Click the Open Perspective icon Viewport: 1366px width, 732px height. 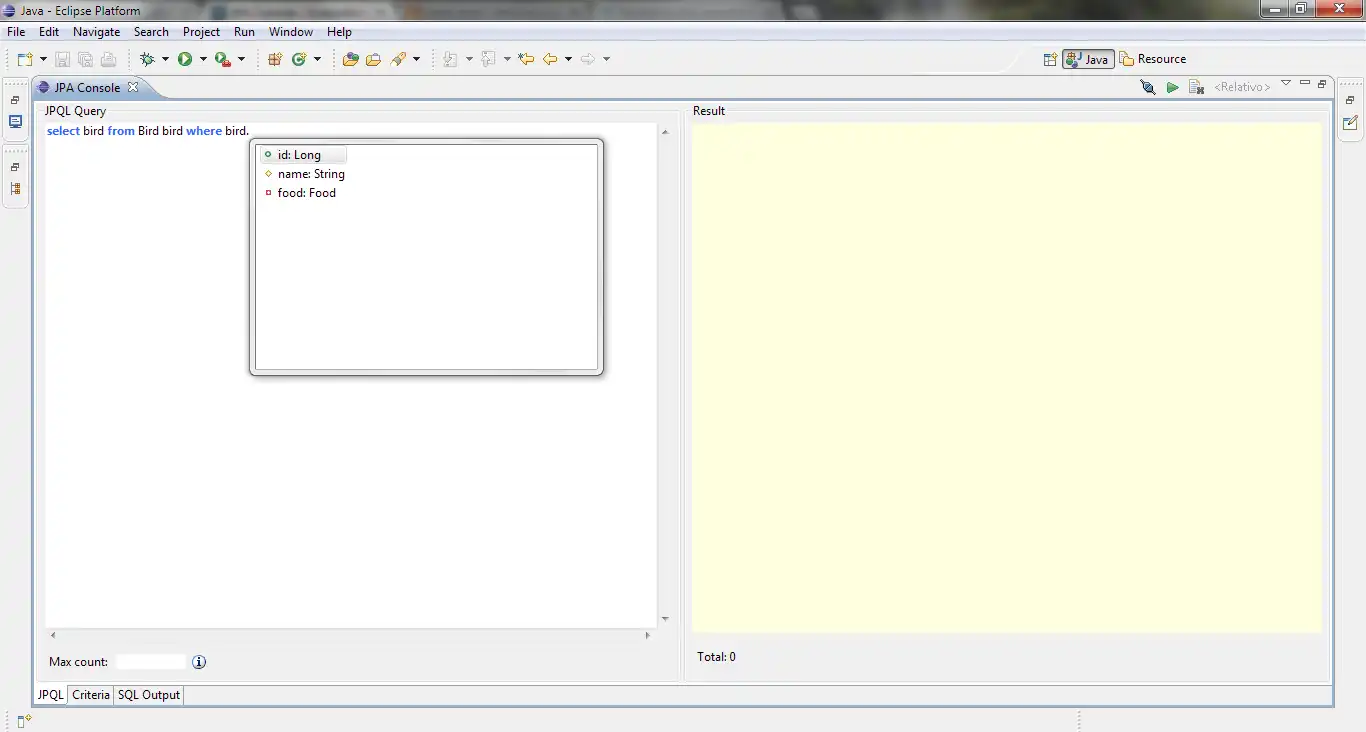tap(1050, 59)
